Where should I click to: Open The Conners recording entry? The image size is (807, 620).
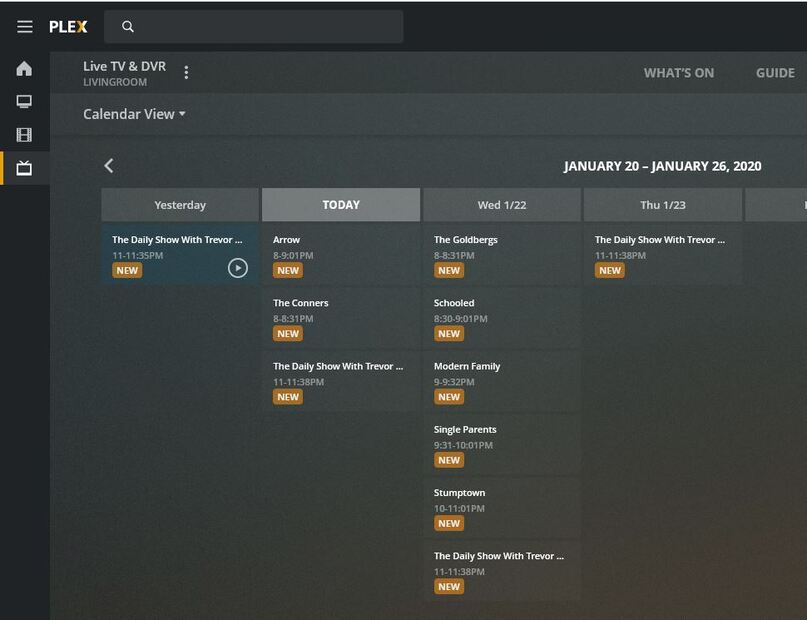tap(341, 317)
